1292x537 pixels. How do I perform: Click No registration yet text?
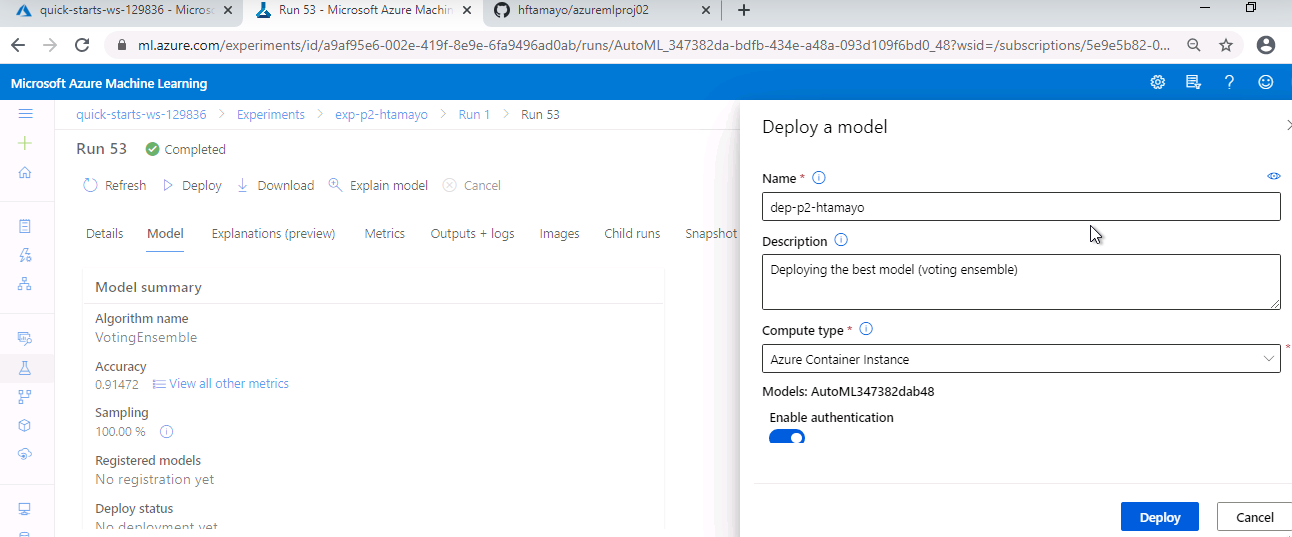pyautogui.click(x=155, y=479)
